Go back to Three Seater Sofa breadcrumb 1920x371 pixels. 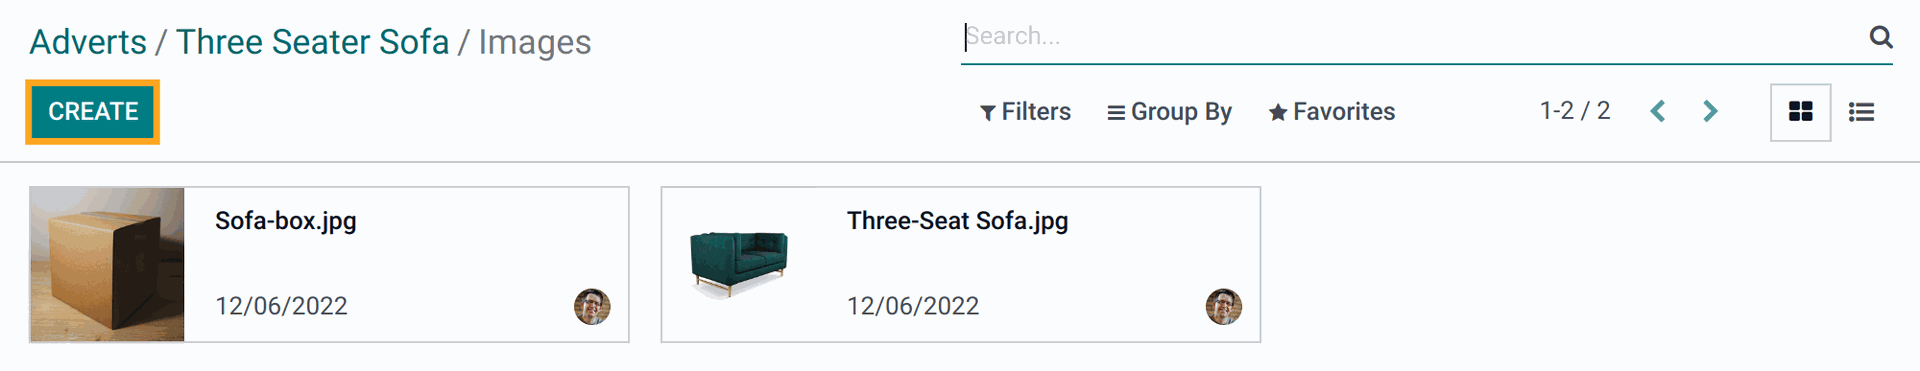pyautogui.click(x=312, y=42)
